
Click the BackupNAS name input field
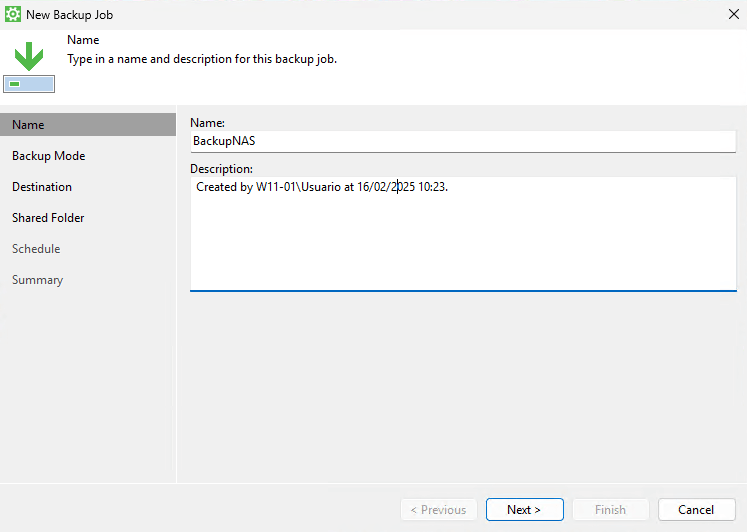pos(462,141)
